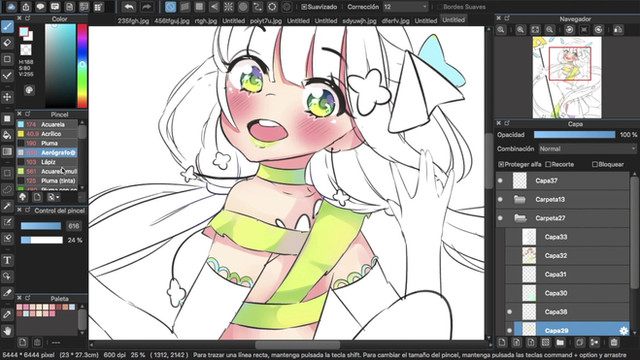
Task: Select the Move tool
Action: click(x=7, y=97)
